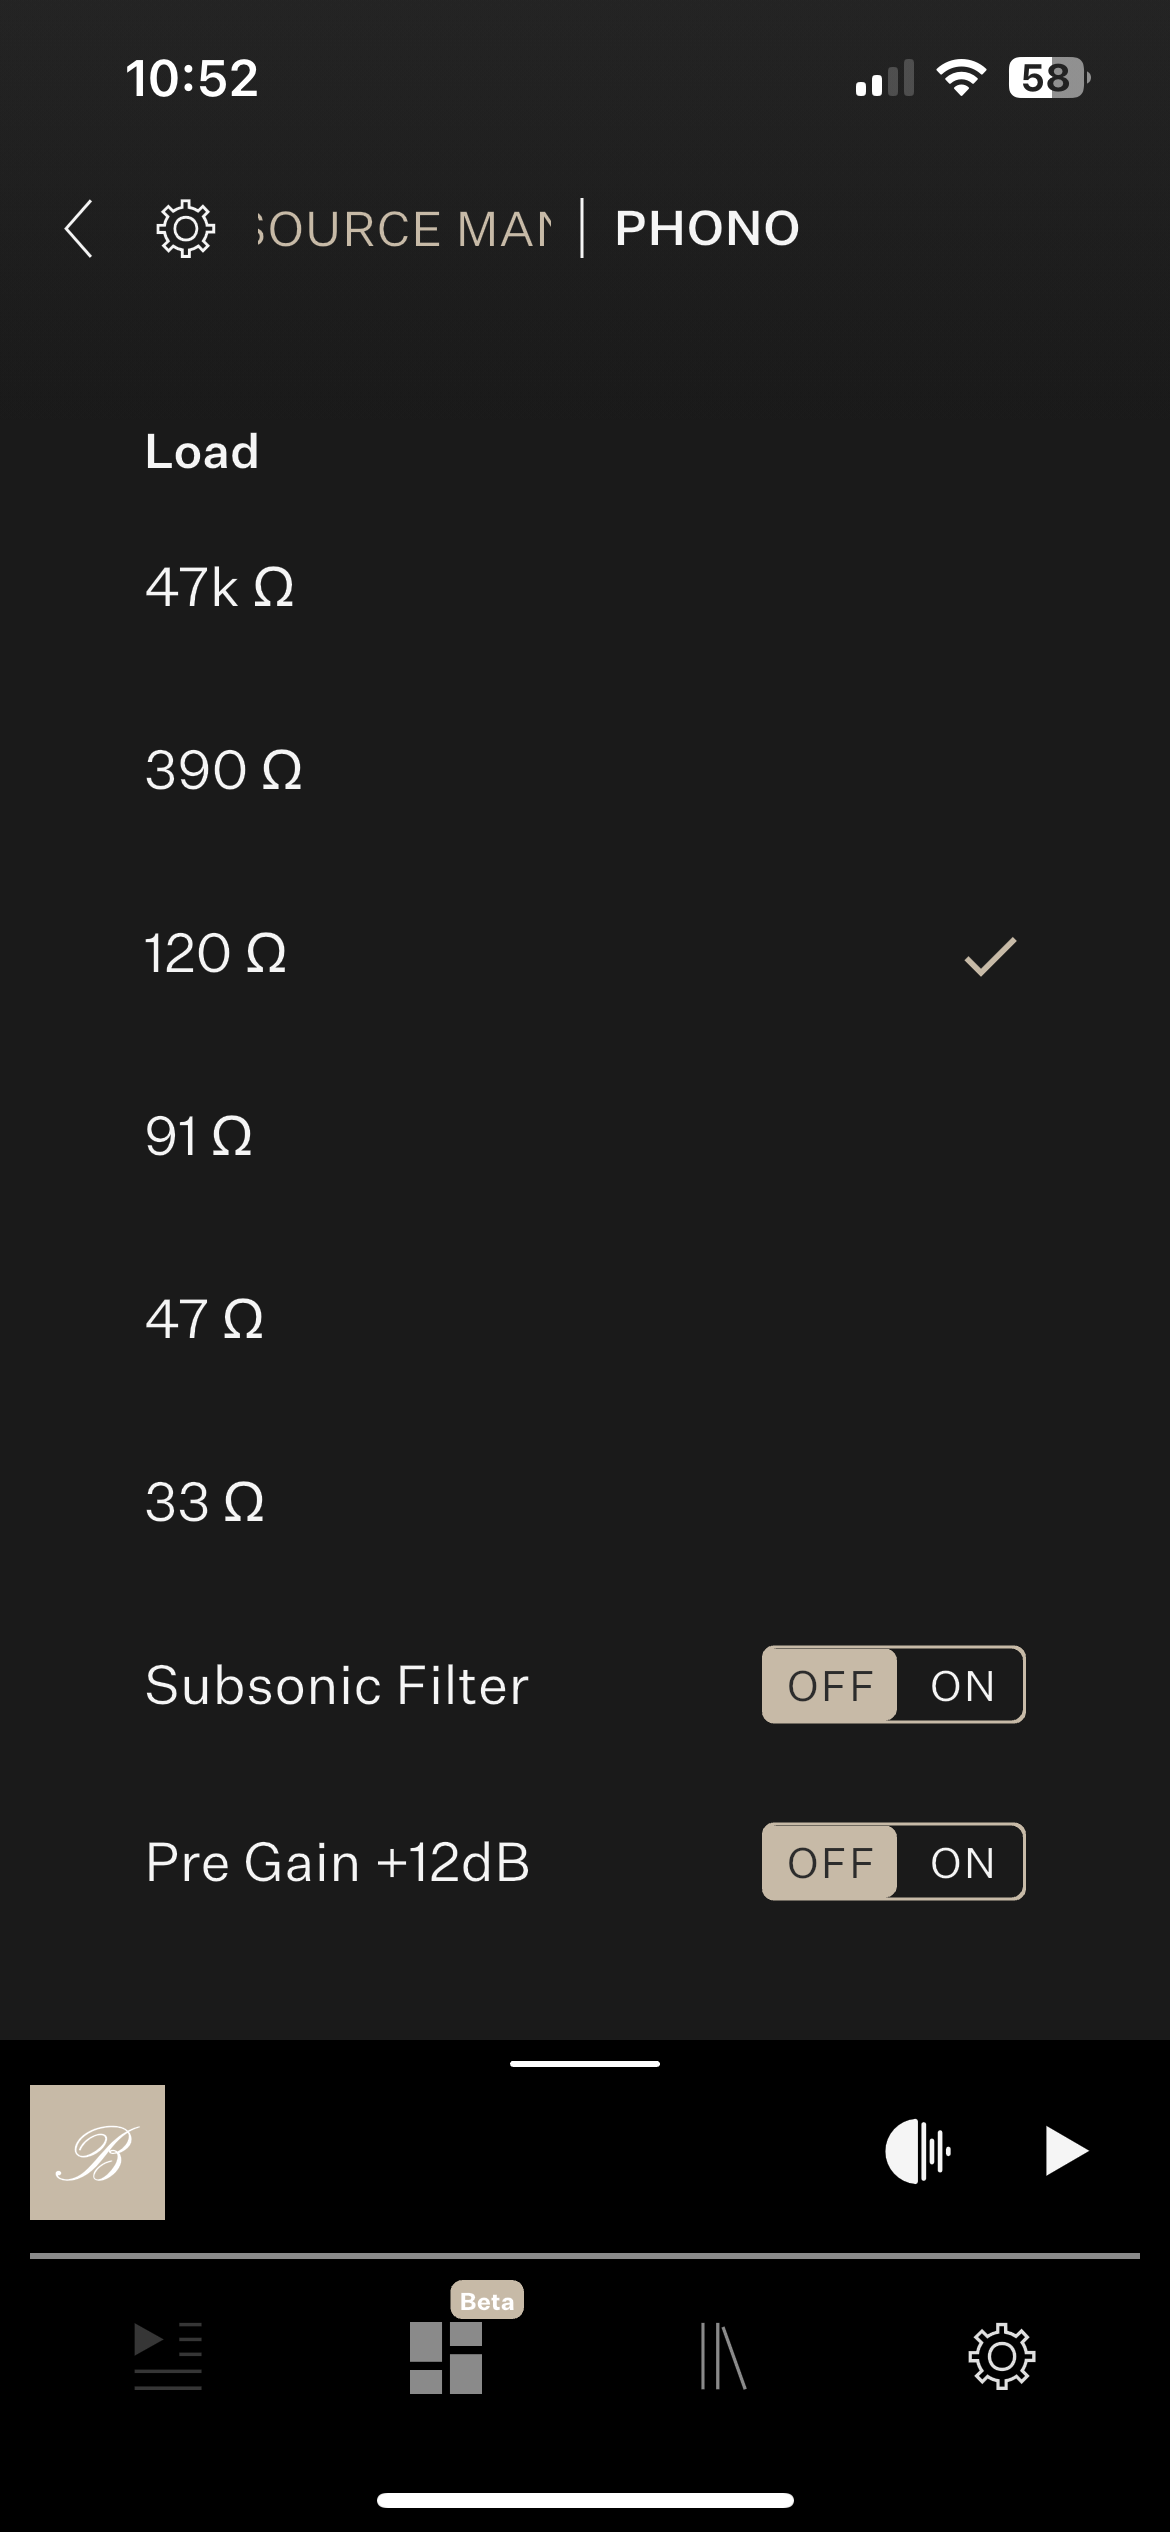Choose the 47 Ω load setting
This screenshot has height=2532, width=1170.
[x=205, y=1319]
